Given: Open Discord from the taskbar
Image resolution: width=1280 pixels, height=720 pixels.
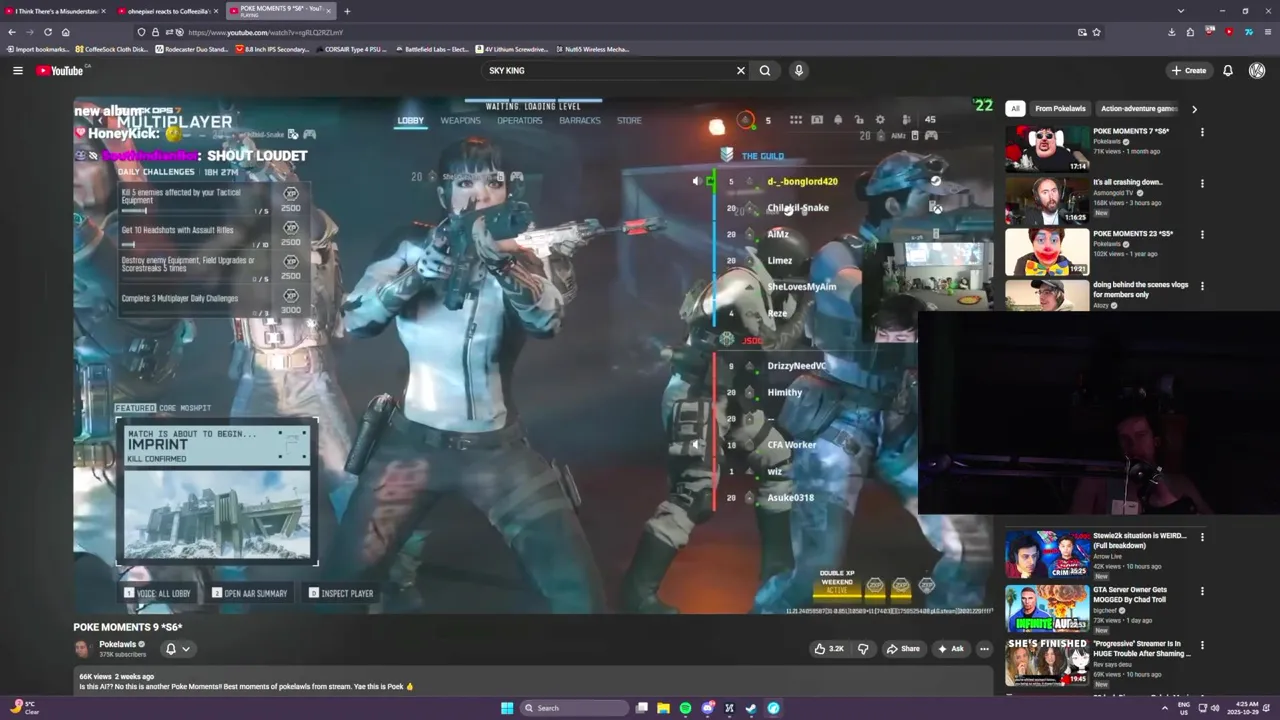Looking at the screenshot, I should pyautogui.click(x=707, y=708).
